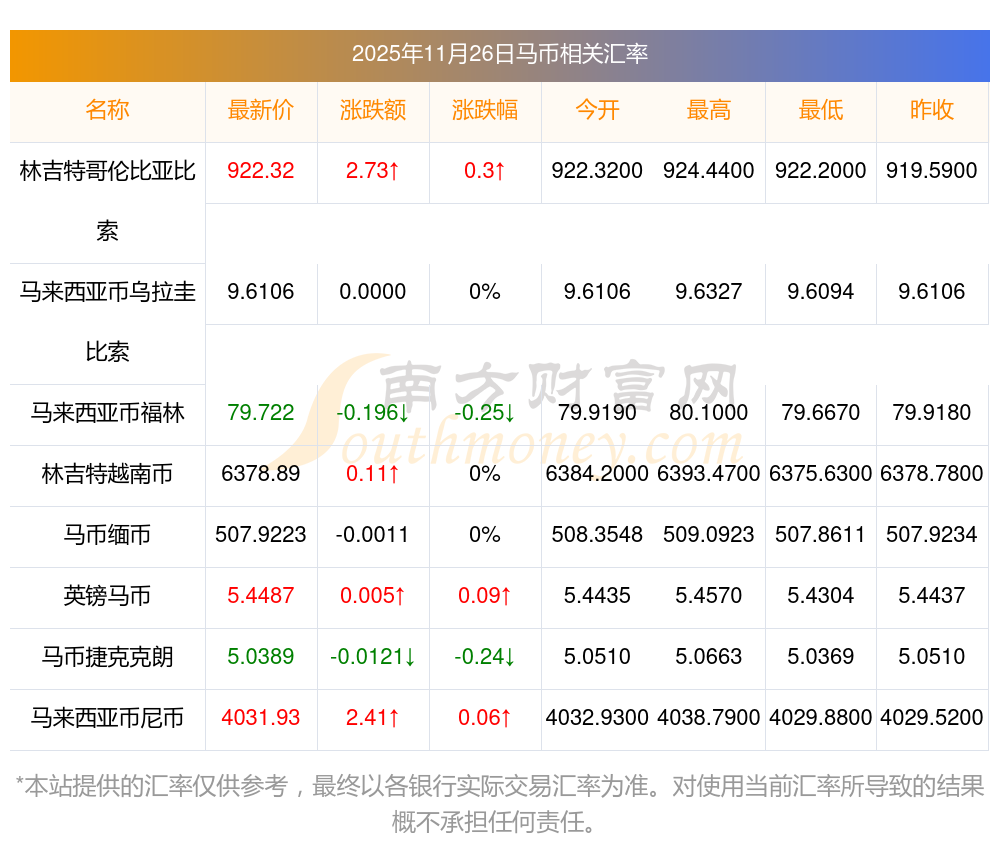Select the 林吉特越南币 row name
This screenshot has width=1000, height=853.
pyautogui.click(x=107, y=474)
